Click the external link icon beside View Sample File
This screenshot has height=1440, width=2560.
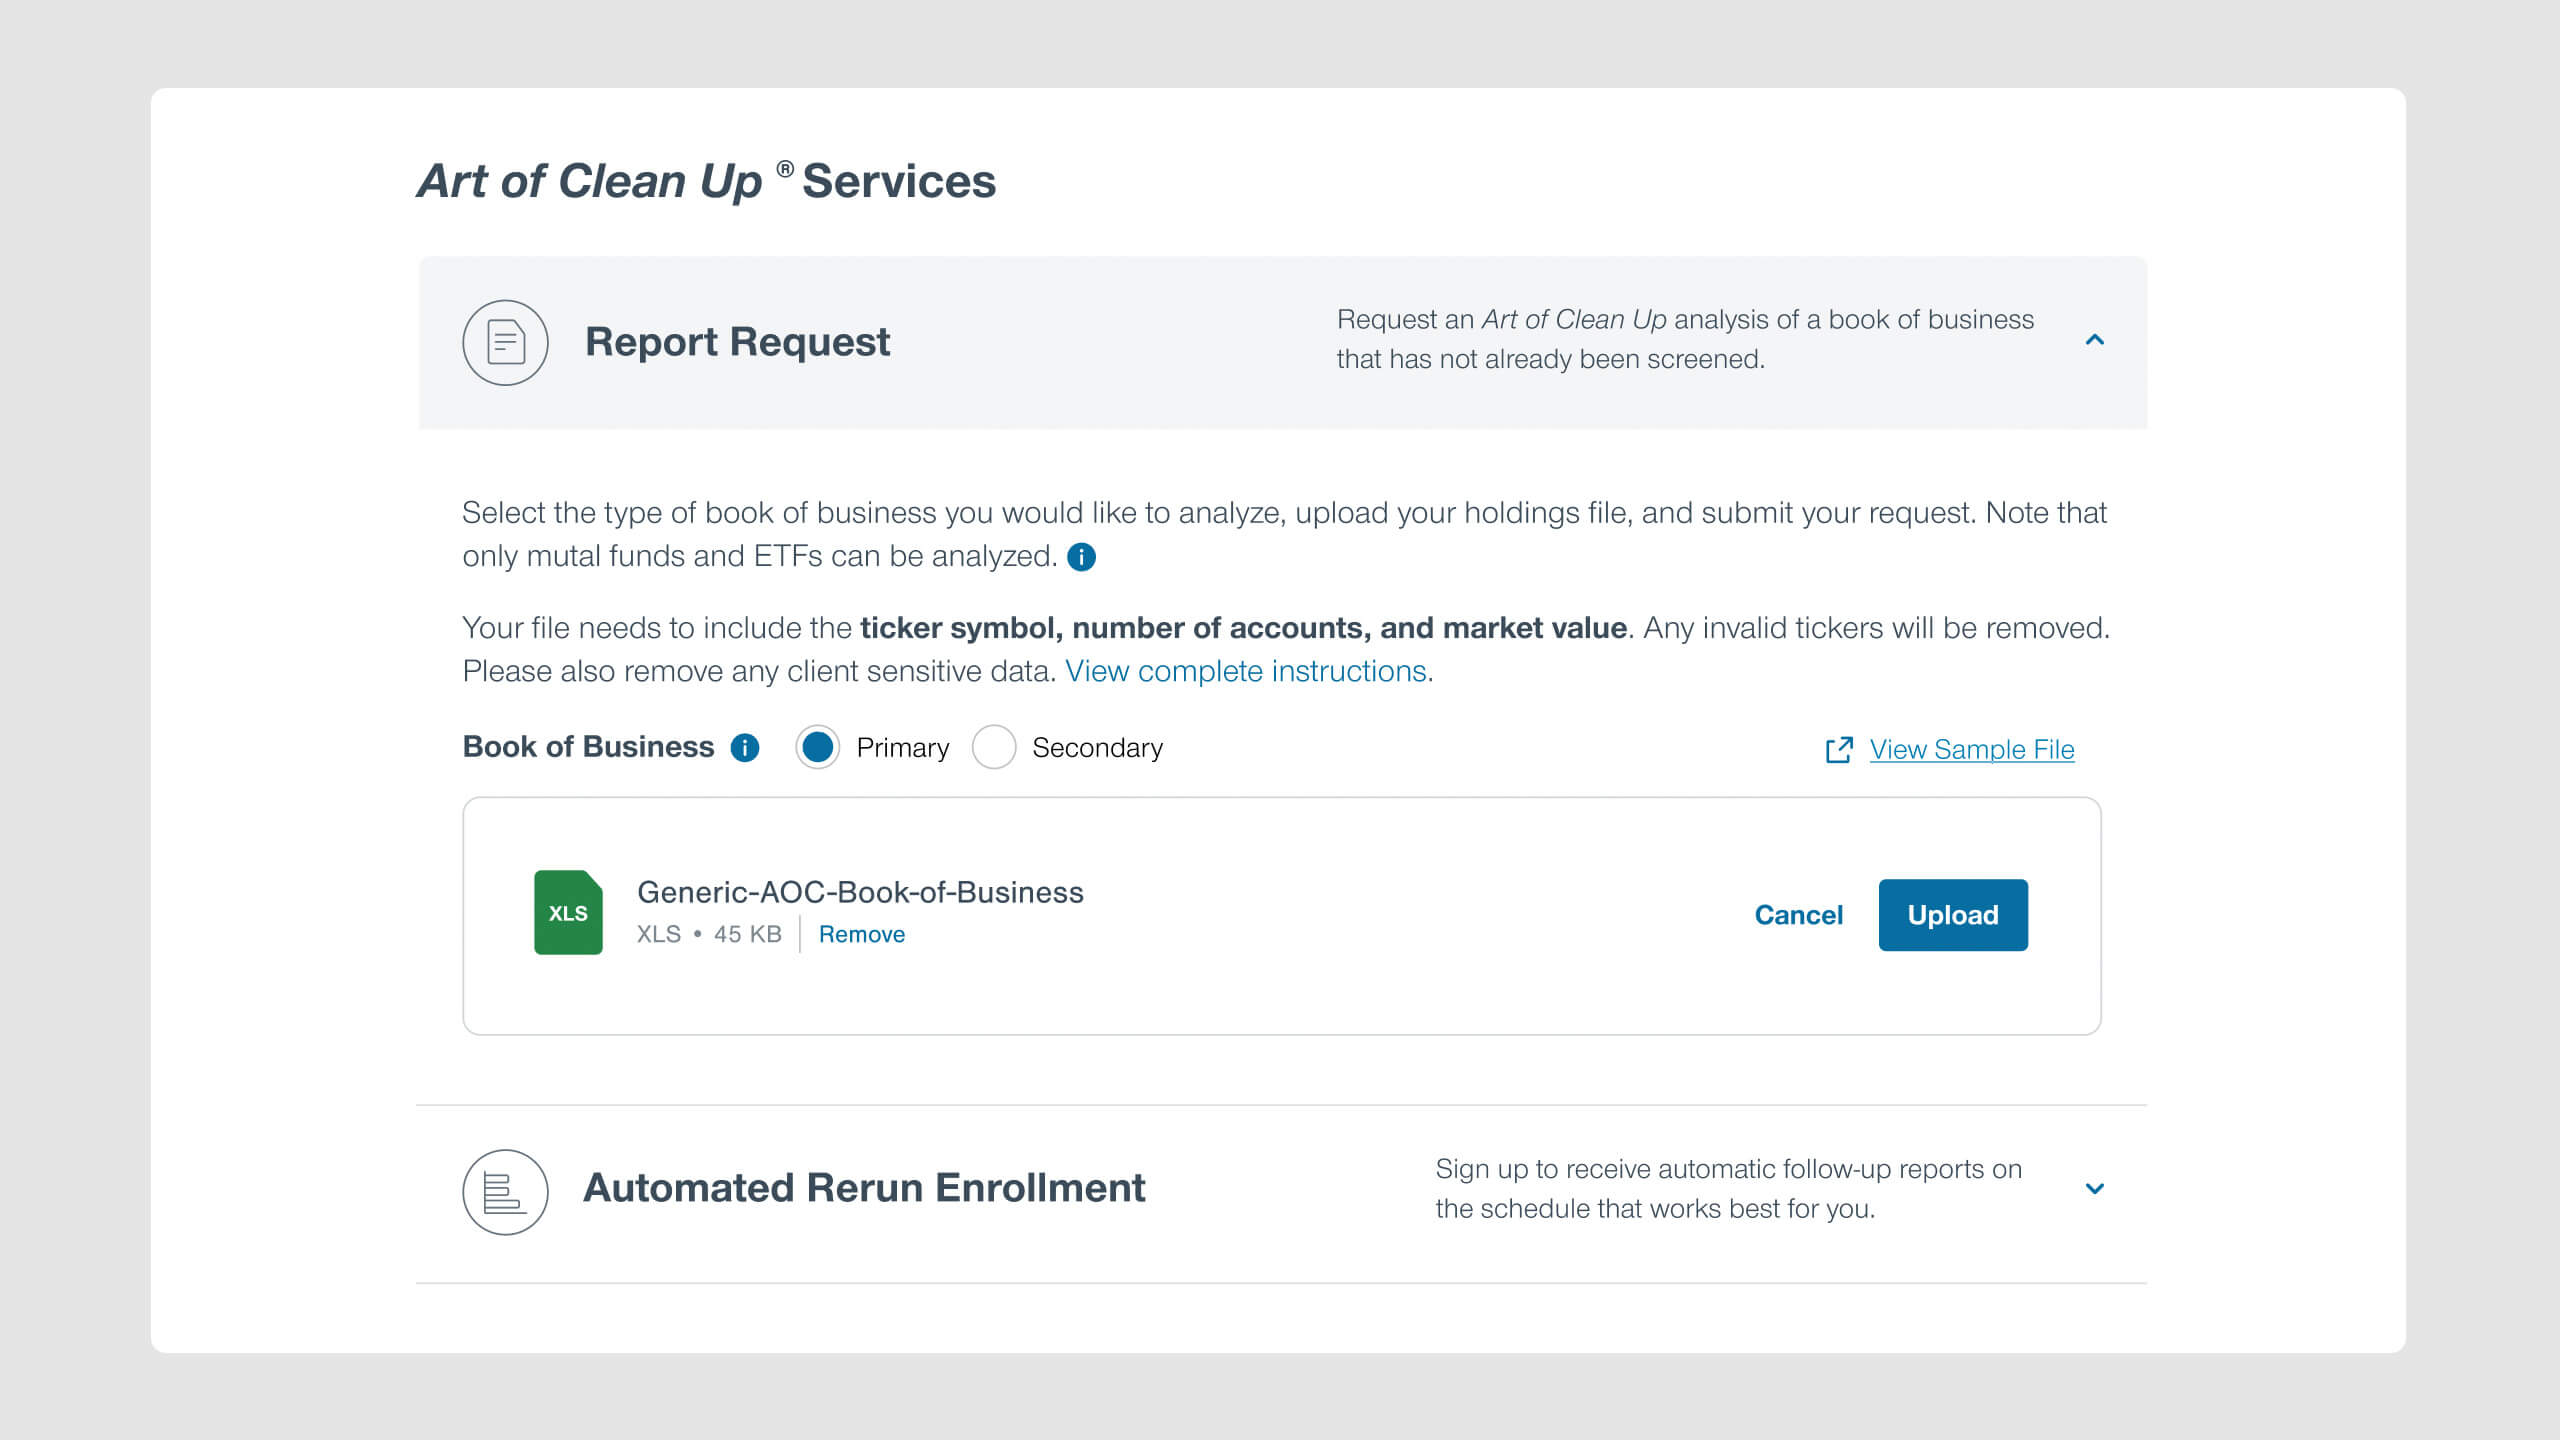(1838, 750)
